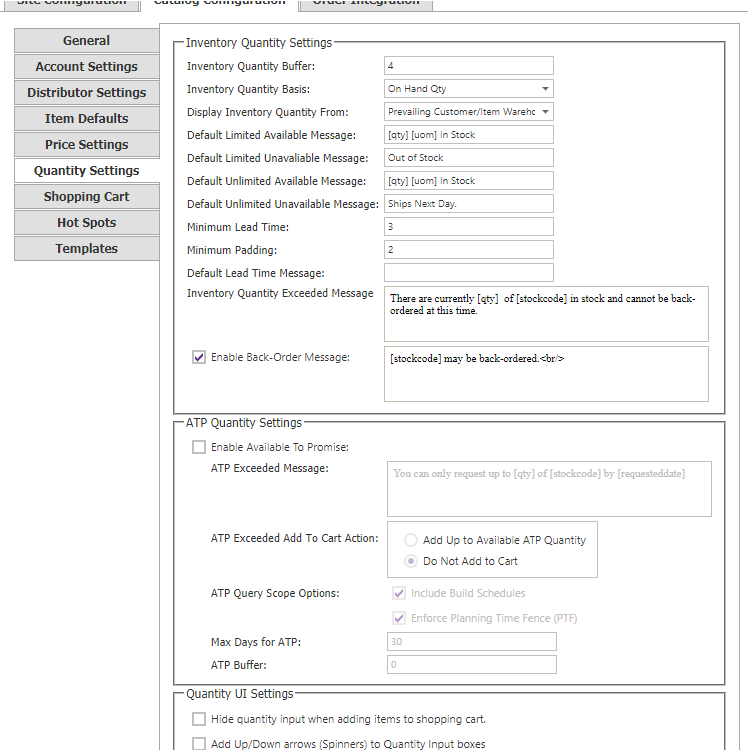Viewport: 748px width, 751px height.
Task: Go to the Hot Spots tab
Action: (x=86, y=223)
